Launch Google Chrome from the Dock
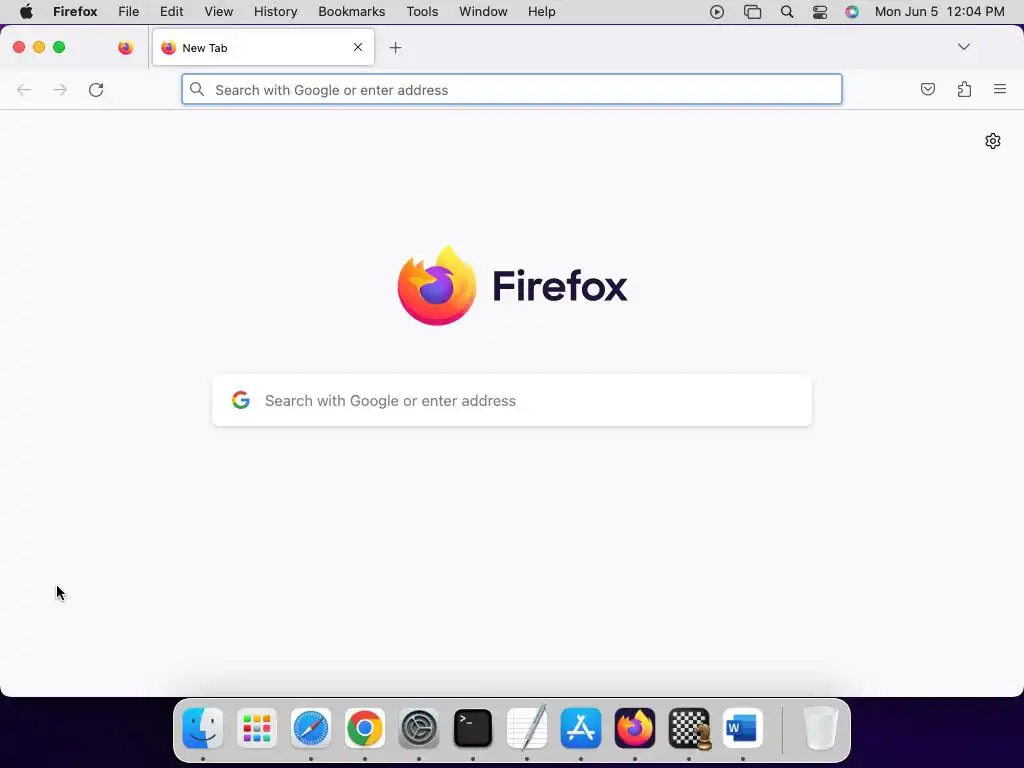The height and width of the screenshot is (768, 1024). tap(364, 728)
